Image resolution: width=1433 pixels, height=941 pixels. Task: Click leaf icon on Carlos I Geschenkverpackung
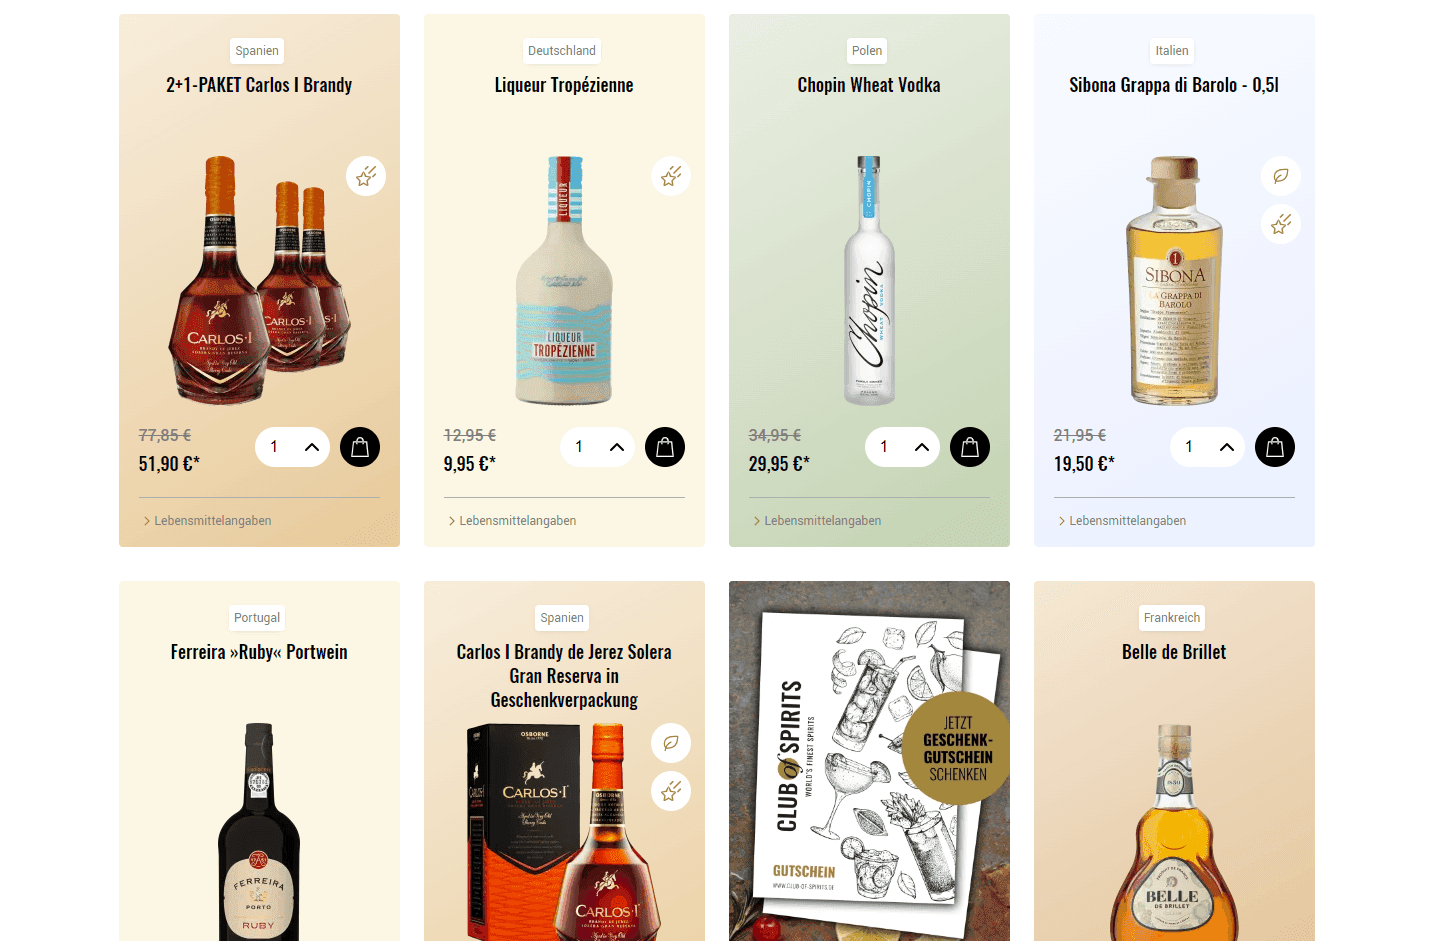point(671,743)
